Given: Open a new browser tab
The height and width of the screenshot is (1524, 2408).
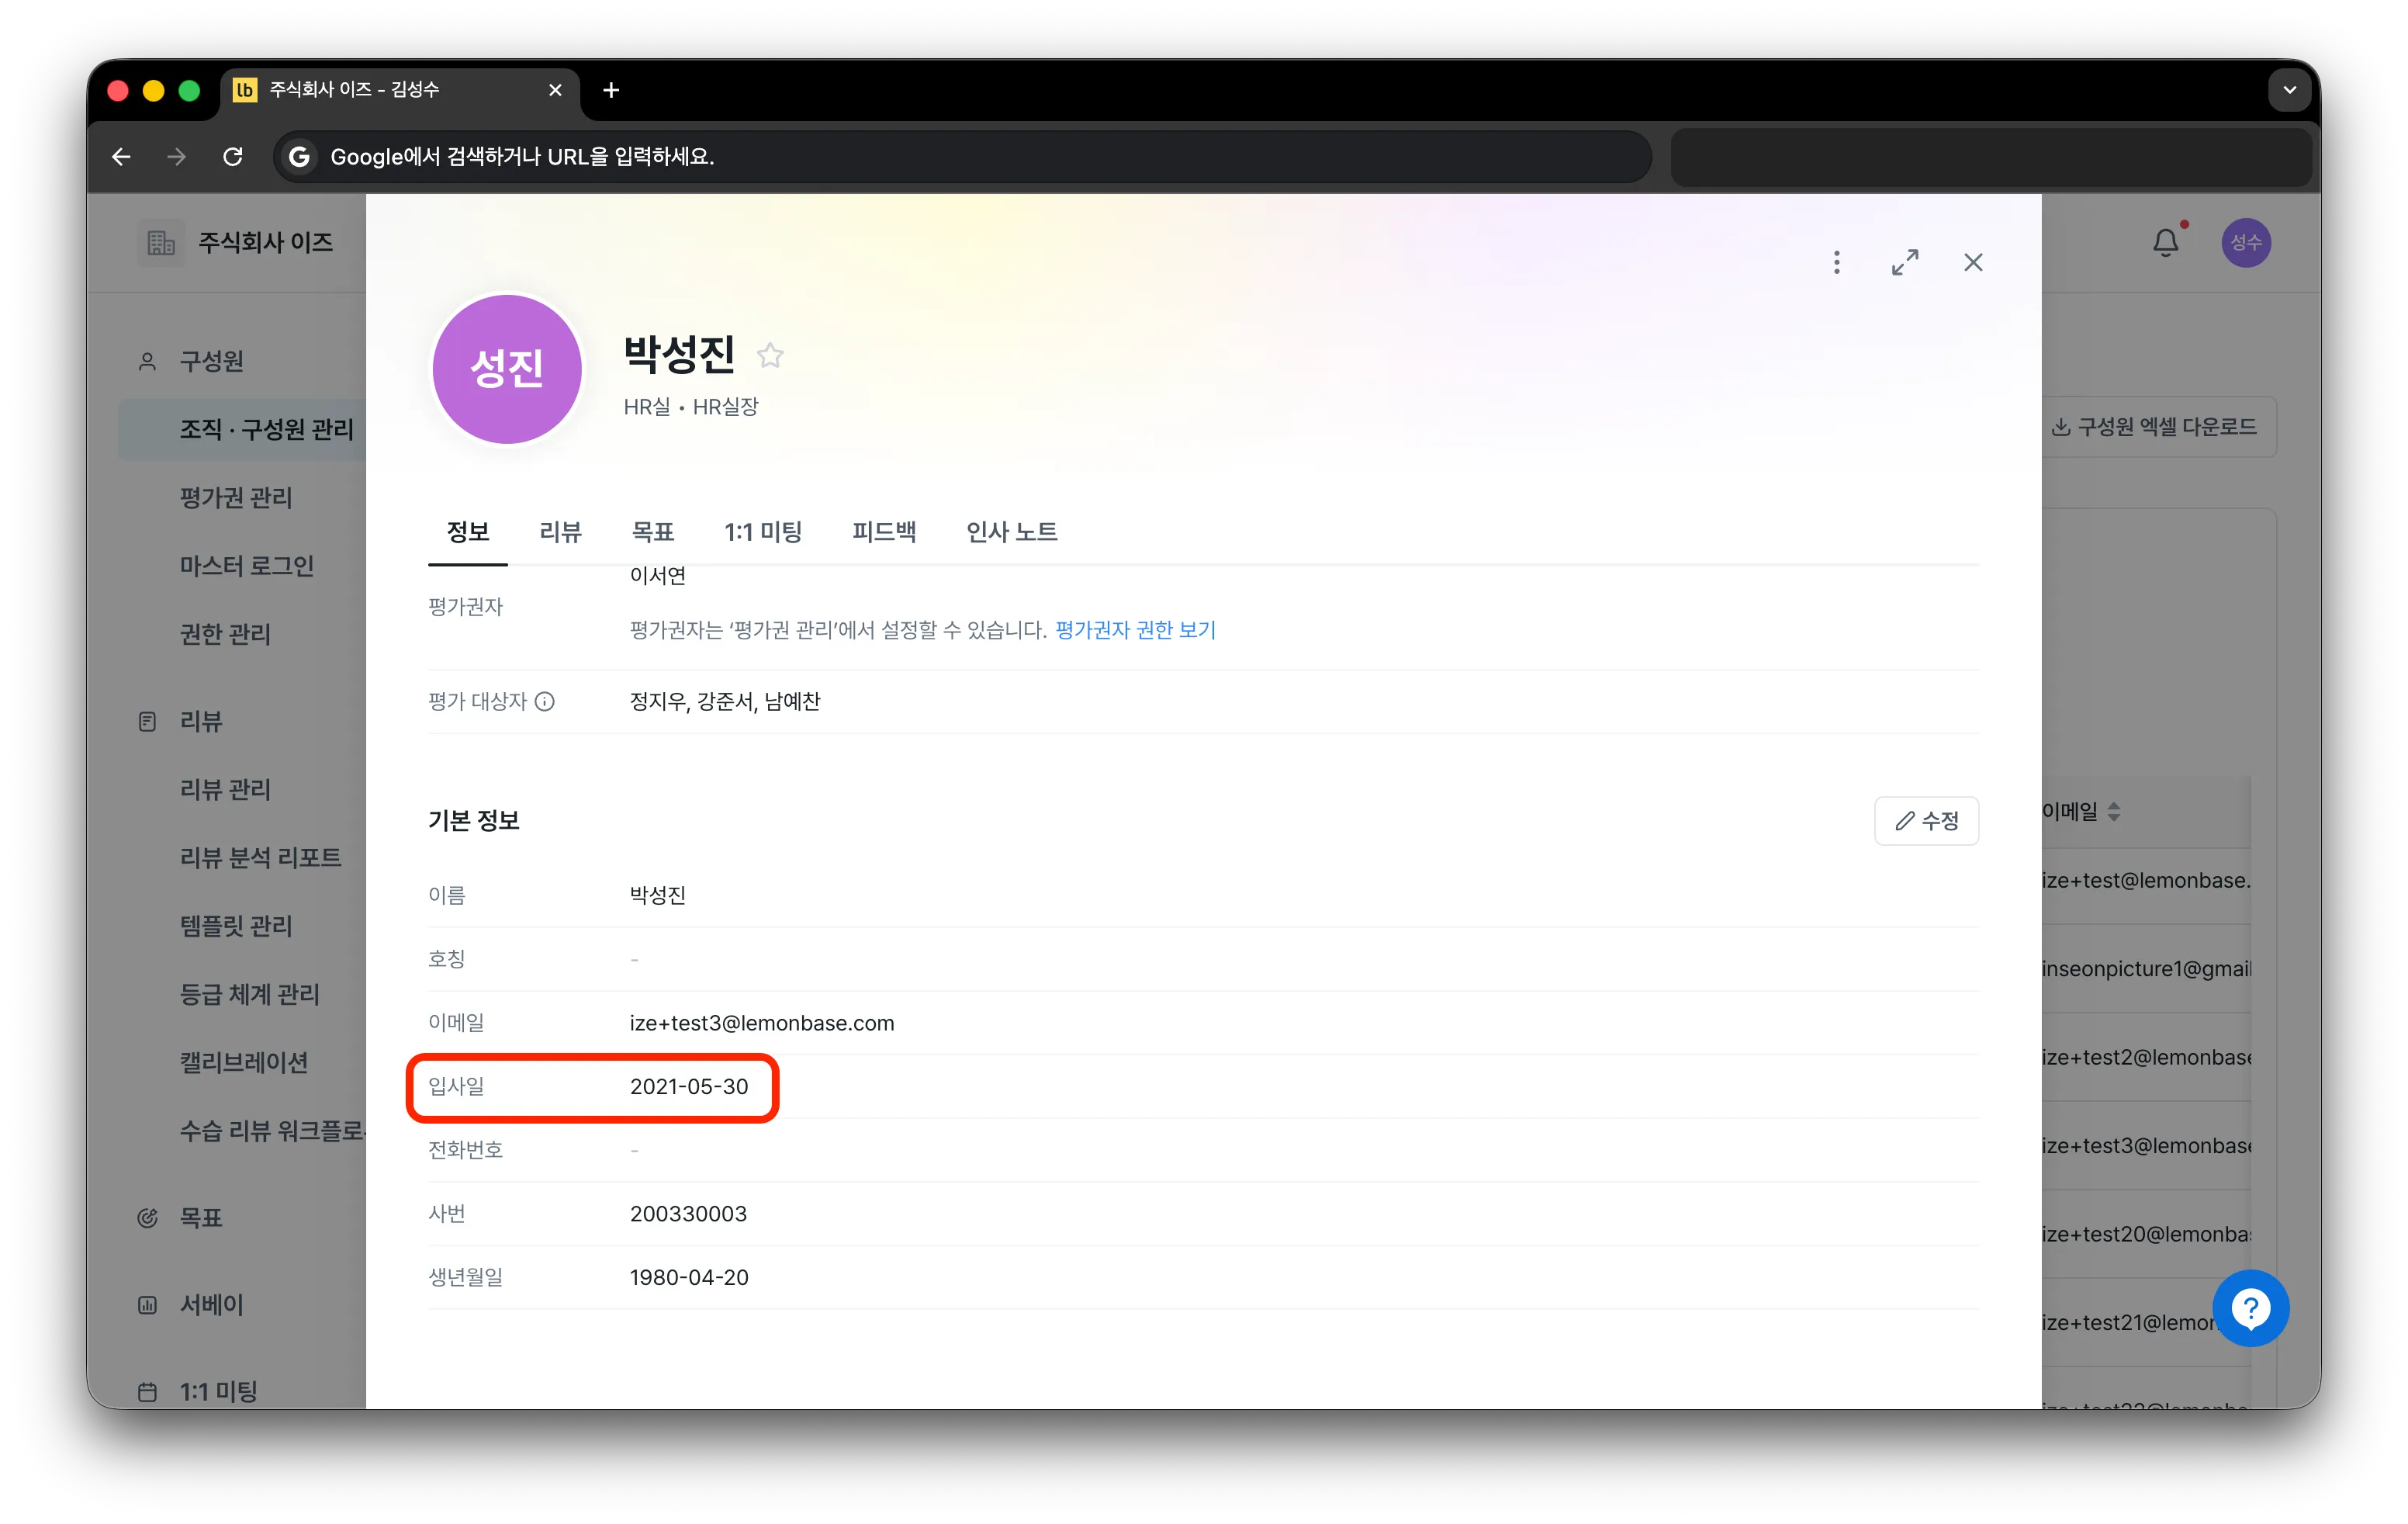Looking at the screenshot, I should point(611,90).
